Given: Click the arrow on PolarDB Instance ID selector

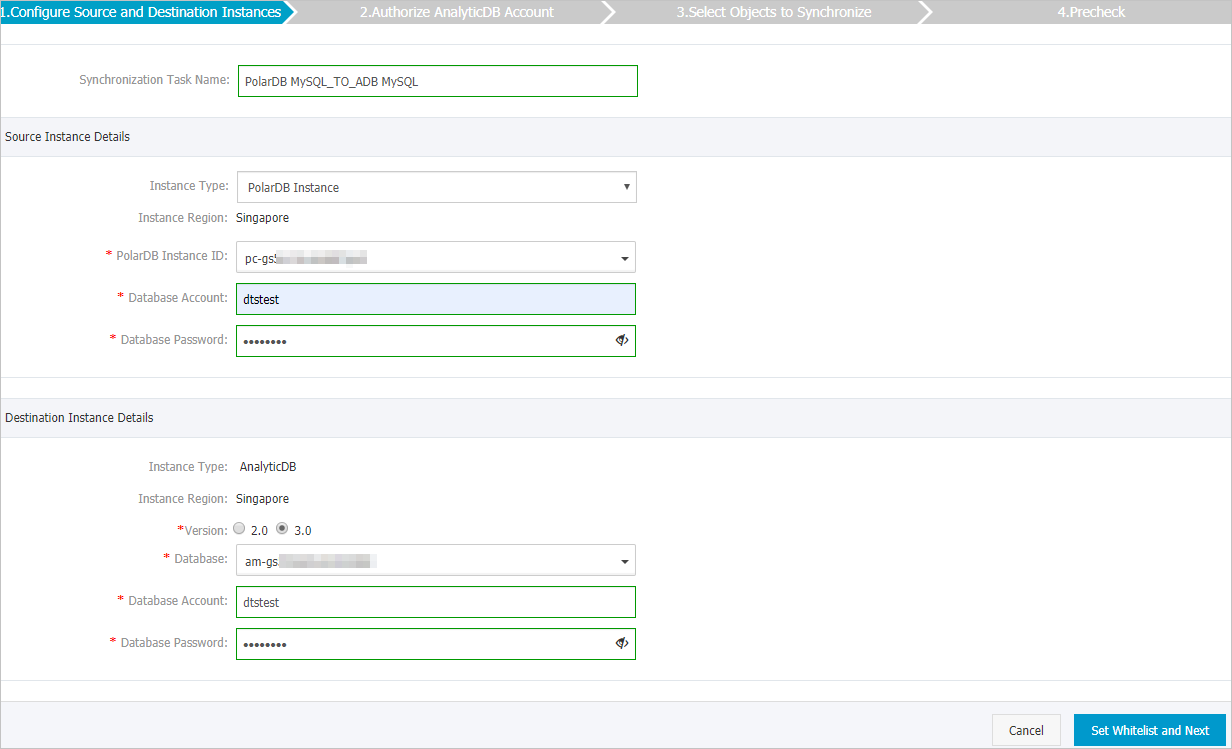Looking at the screenshot, I should (624, 257).
